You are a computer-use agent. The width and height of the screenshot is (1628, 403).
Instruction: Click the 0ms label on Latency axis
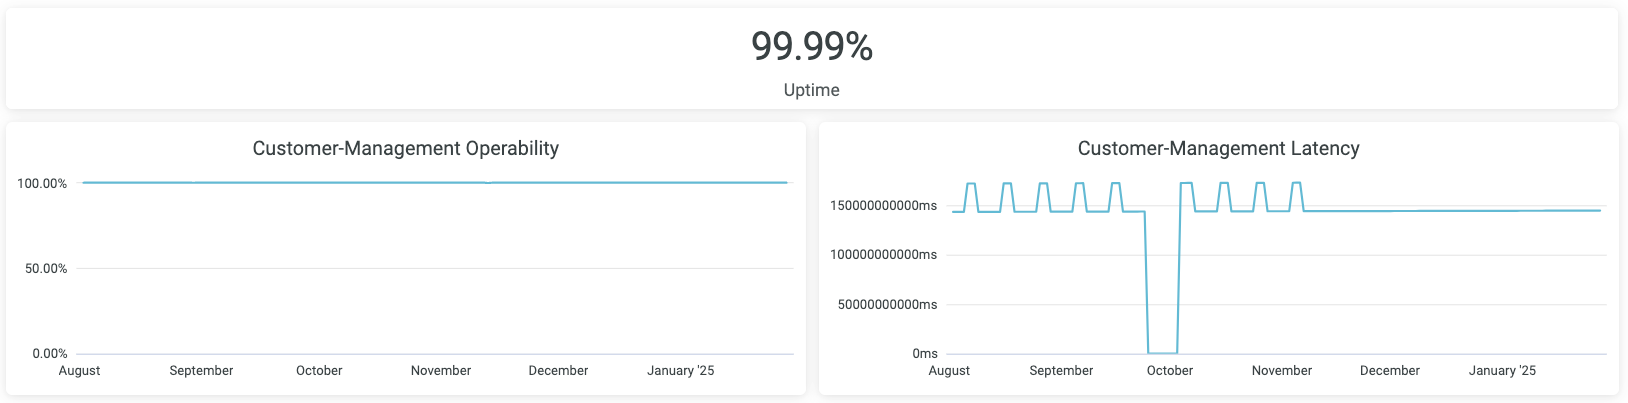pyautogui.click(x=924, y=353)
